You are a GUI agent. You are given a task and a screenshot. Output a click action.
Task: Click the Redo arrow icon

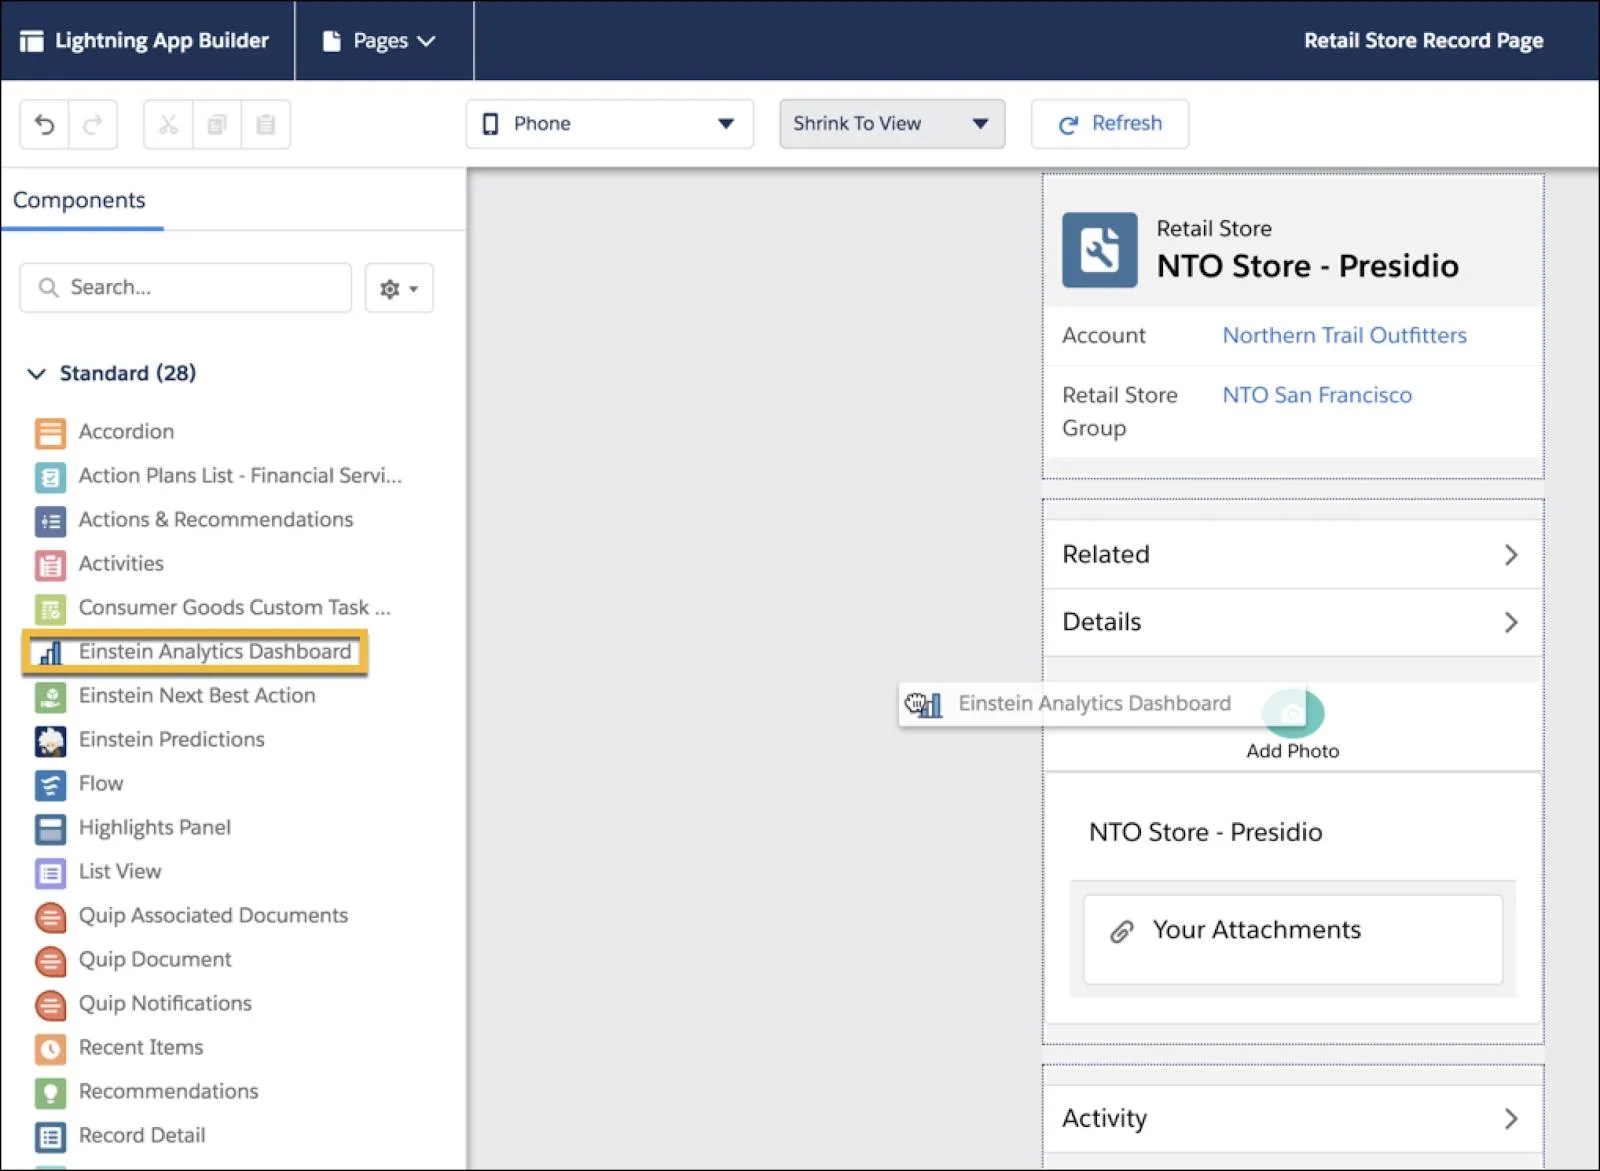[93, 124]
